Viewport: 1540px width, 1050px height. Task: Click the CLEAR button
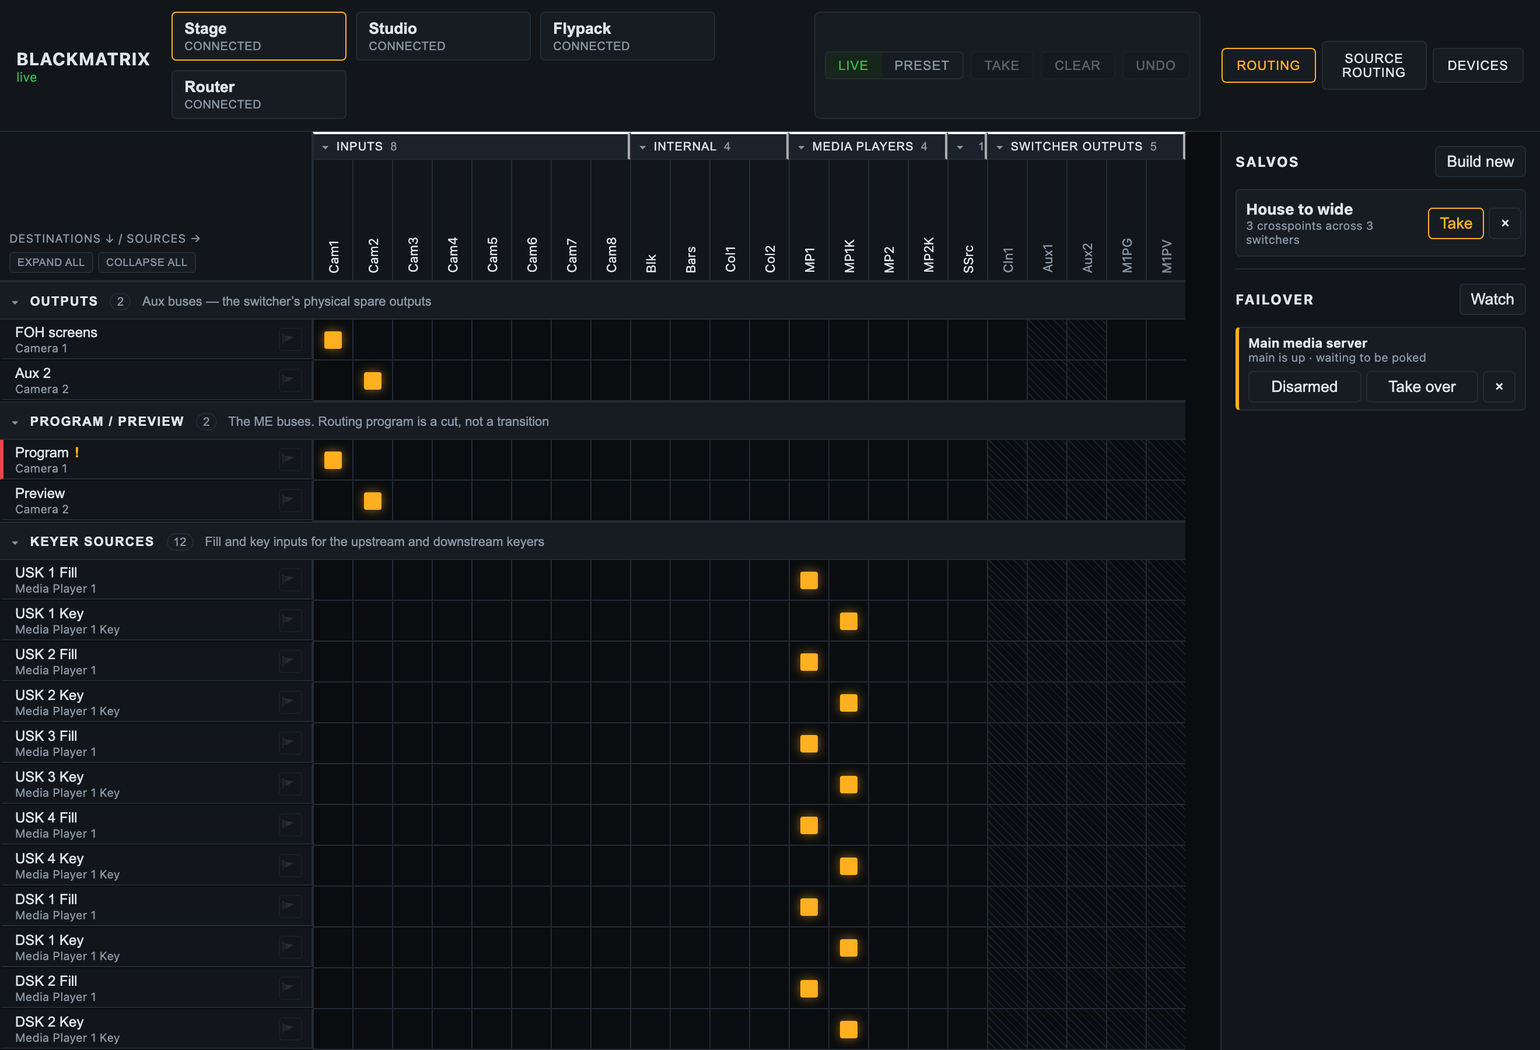click(1077, 65)
